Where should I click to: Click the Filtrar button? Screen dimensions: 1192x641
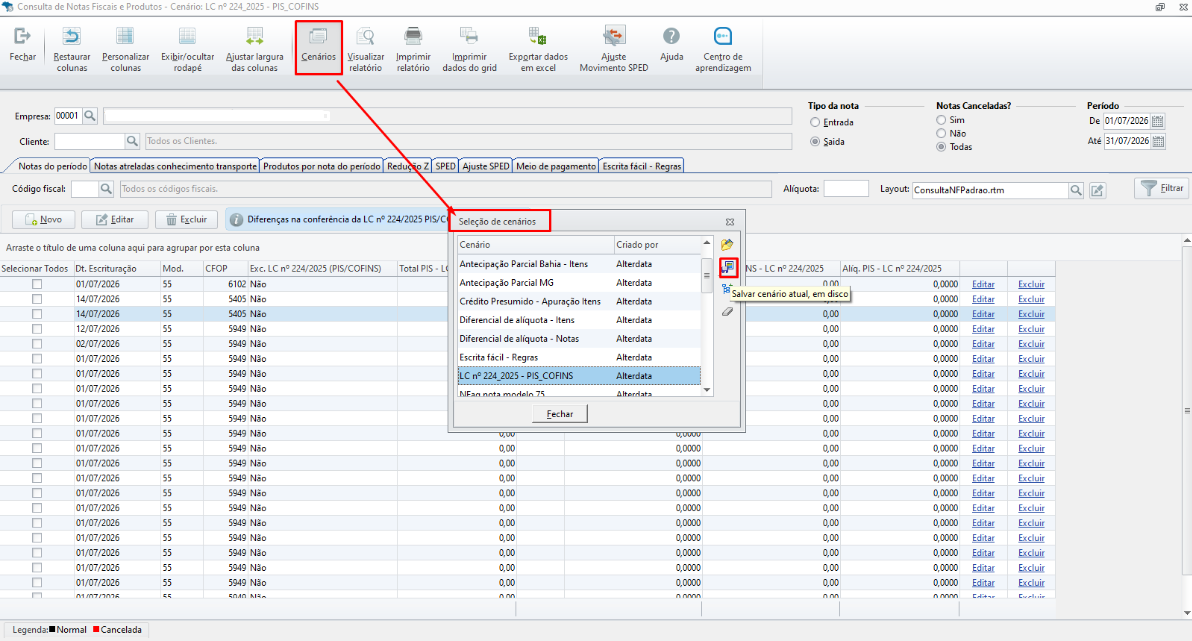click(1161, 188)
